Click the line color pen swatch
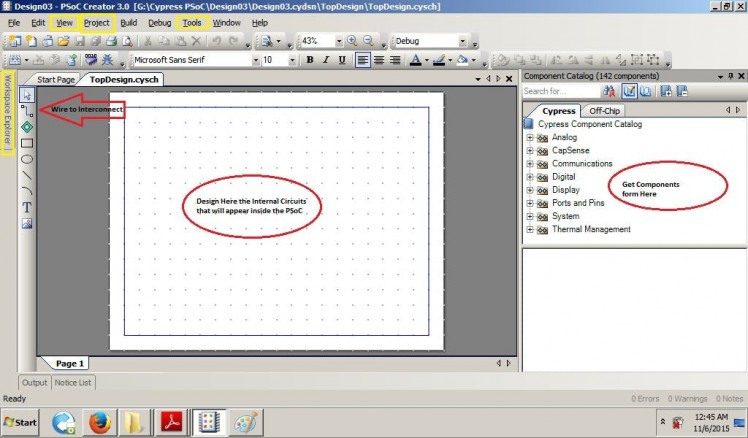This screenshot has width=748, height=438. point(438,60)
